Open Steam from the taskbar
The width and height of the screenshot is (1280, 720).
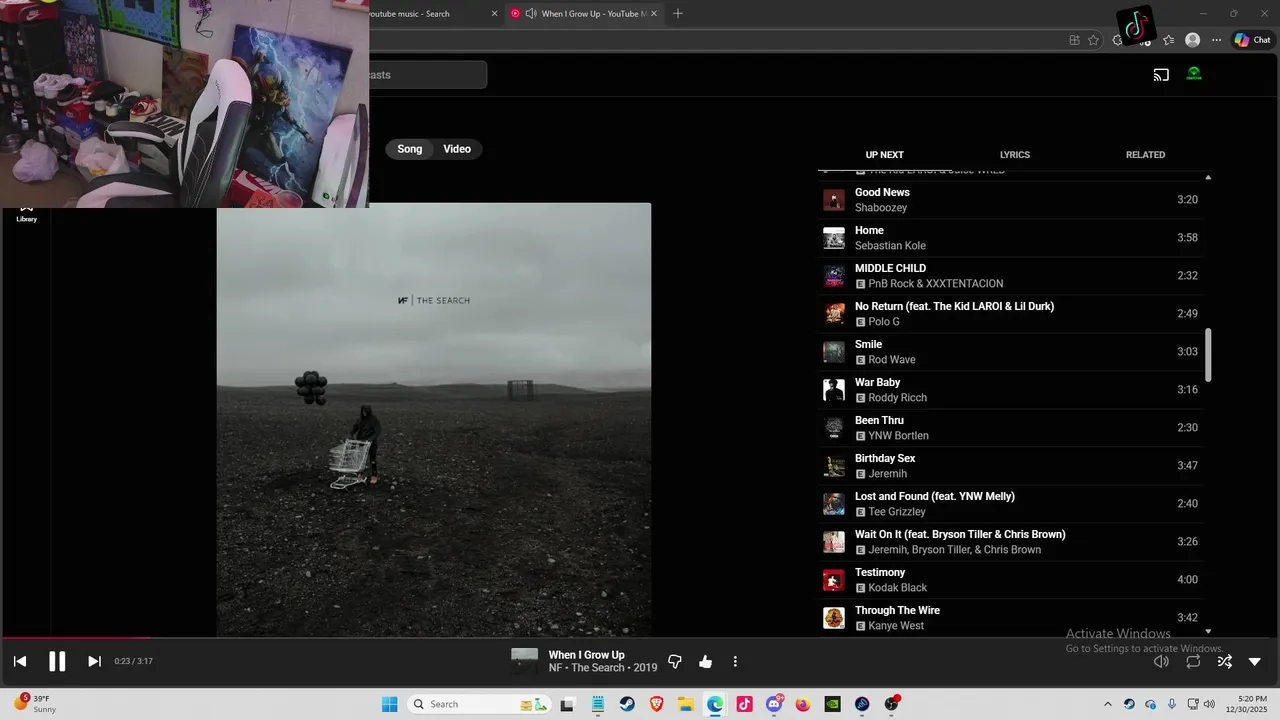[x=627, y=704]
